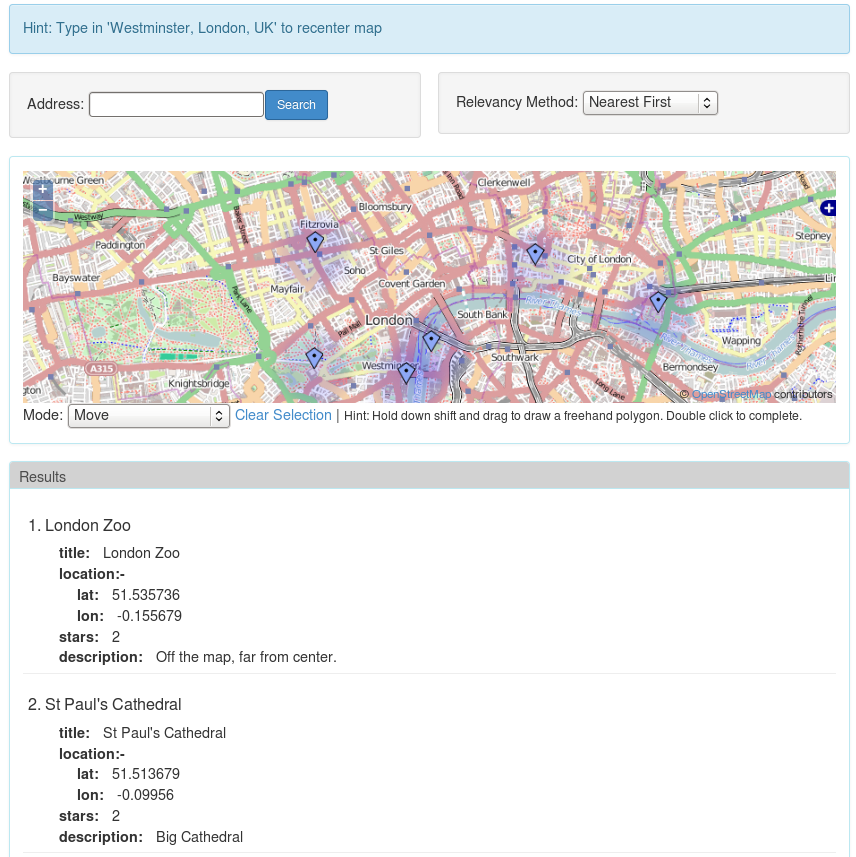Viewport: 856px width, 857px height.
Task: Focus the Address input field
Action: (177, 104)
